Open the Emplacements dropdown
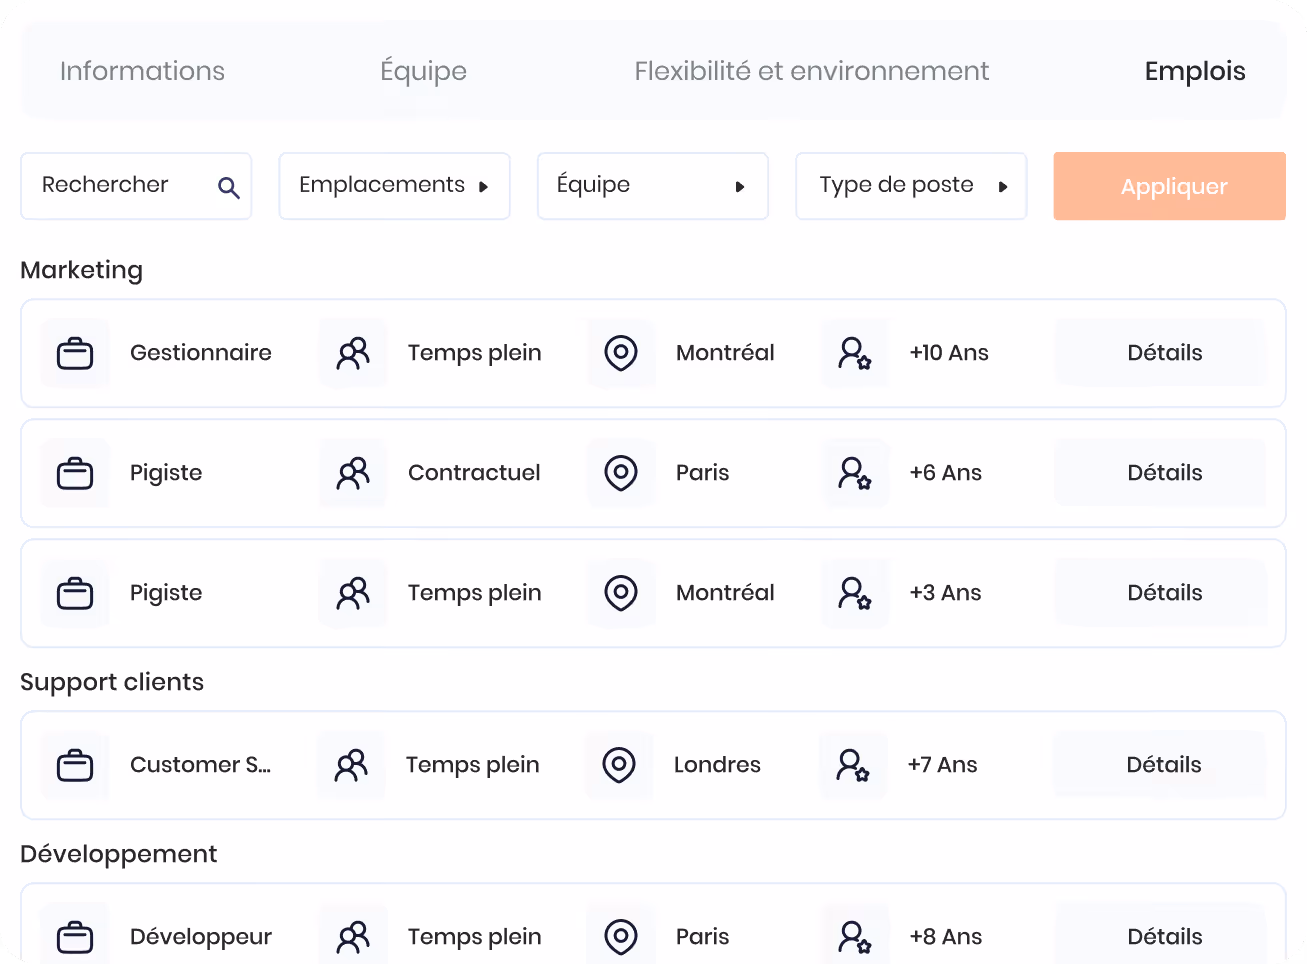The width and height of the screenshot is (1307, 964). pos(395,186)
